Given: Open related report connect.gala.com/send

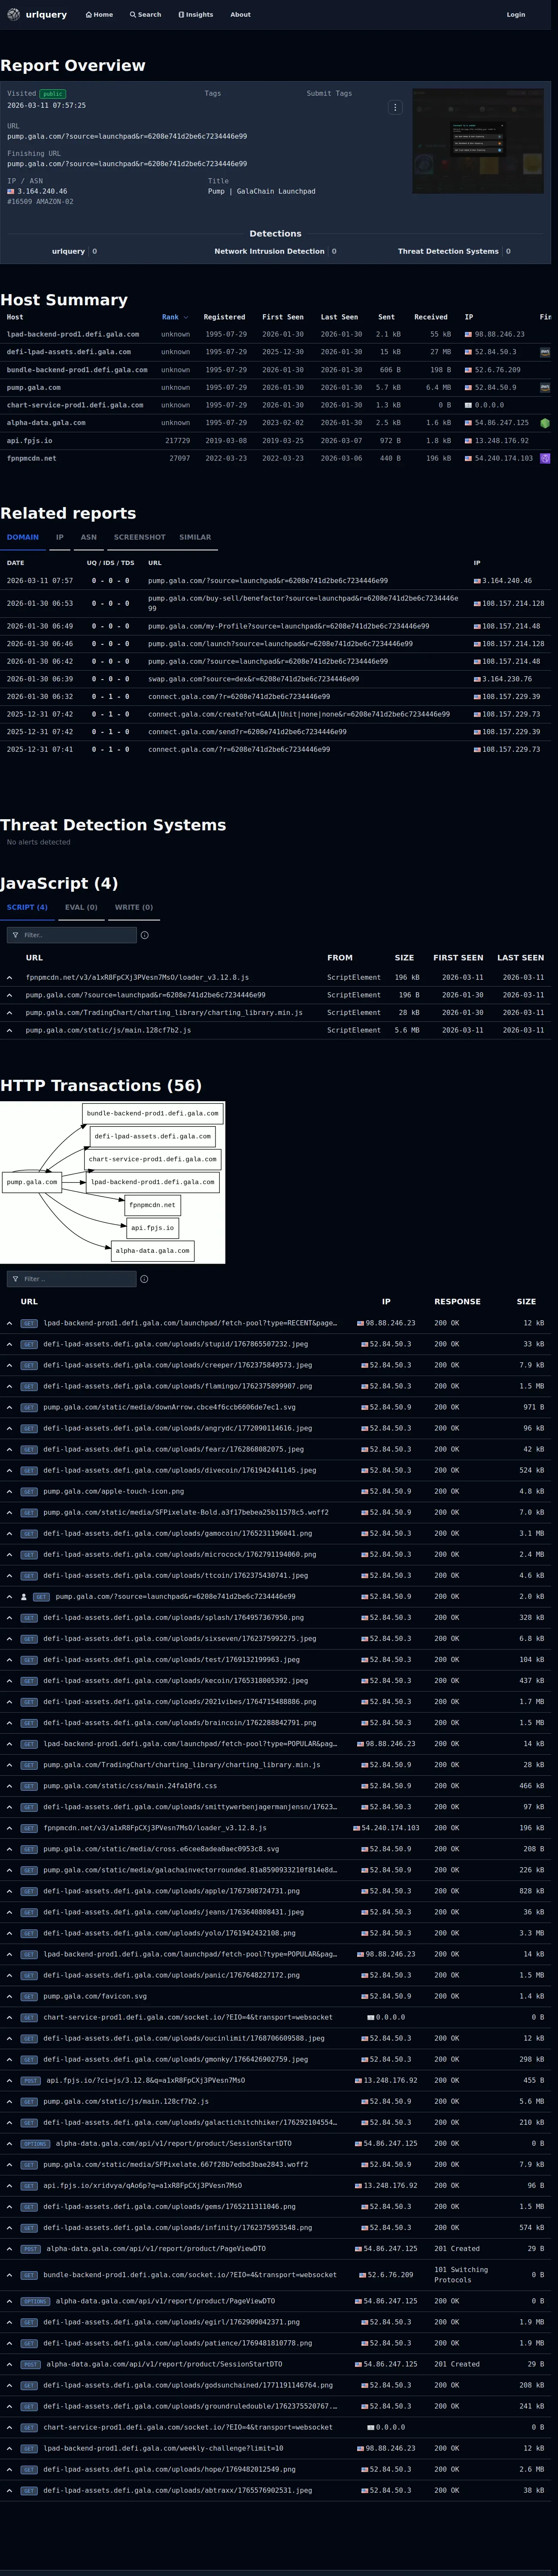Looking at the screenshot, I should click(x=247, y=732).
